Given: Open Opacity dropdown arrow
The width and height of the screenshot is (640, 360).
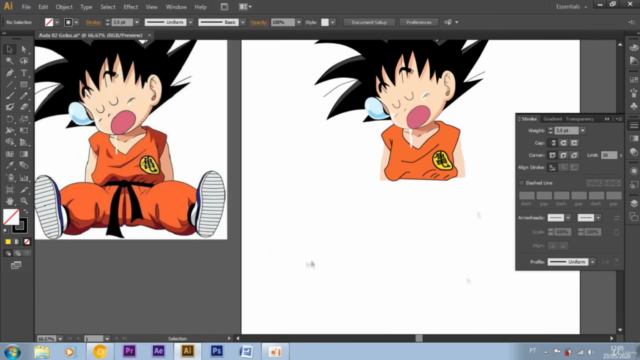Looking at the screenshot, I should 299,22.
